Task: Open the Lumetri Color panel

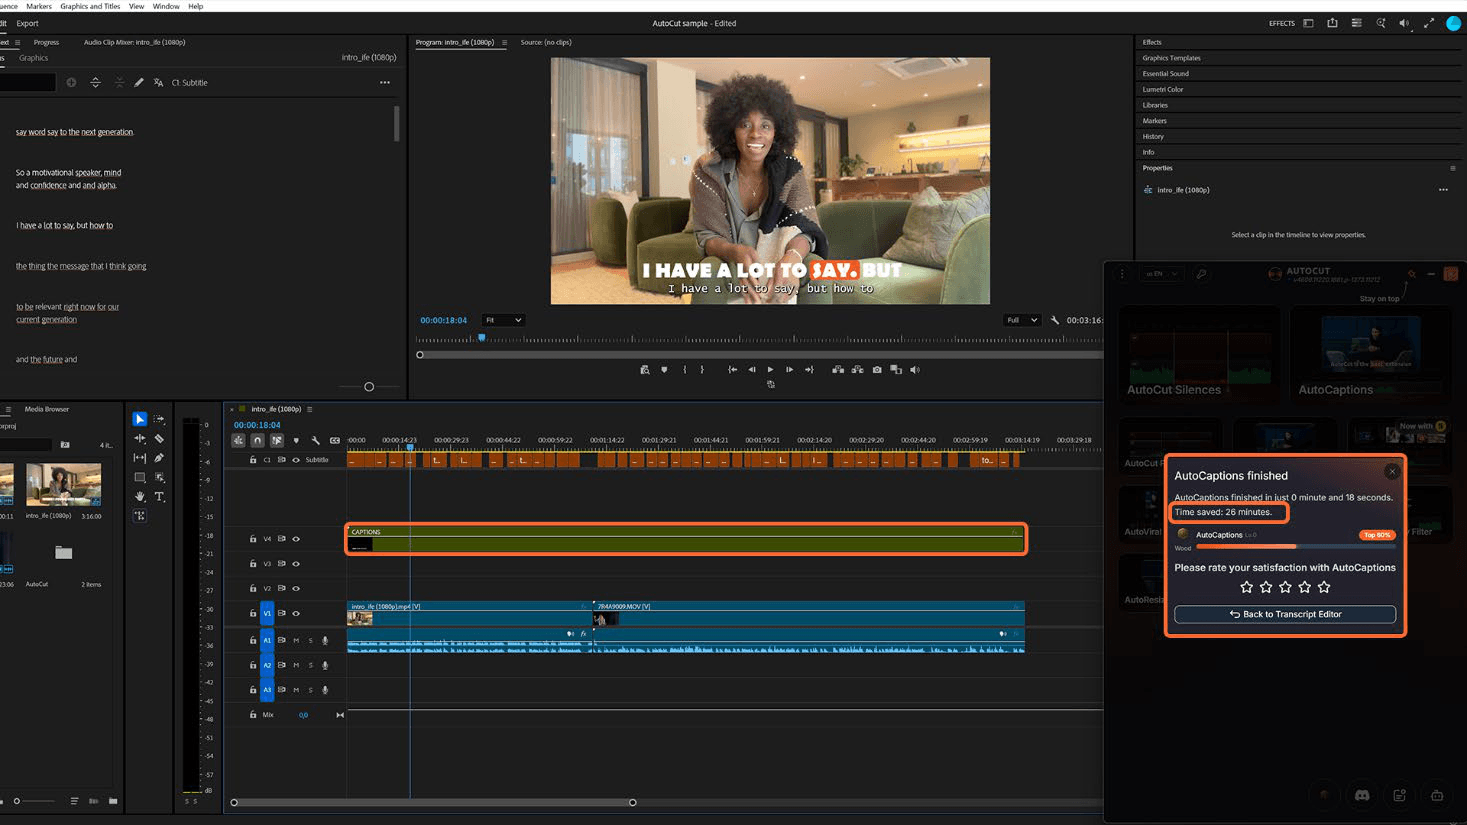Action: 1163,89
